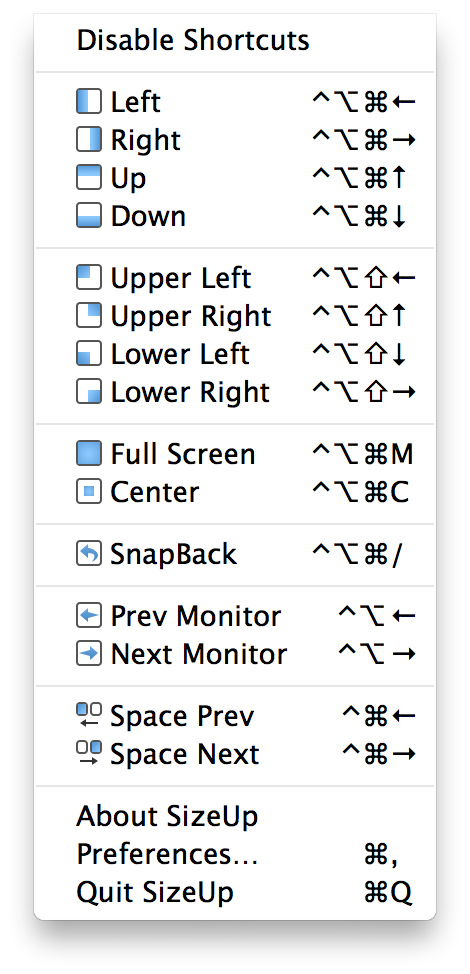
Task: Click the Full Screen icon
Action: pyautogui.click(x=89, y=453)
